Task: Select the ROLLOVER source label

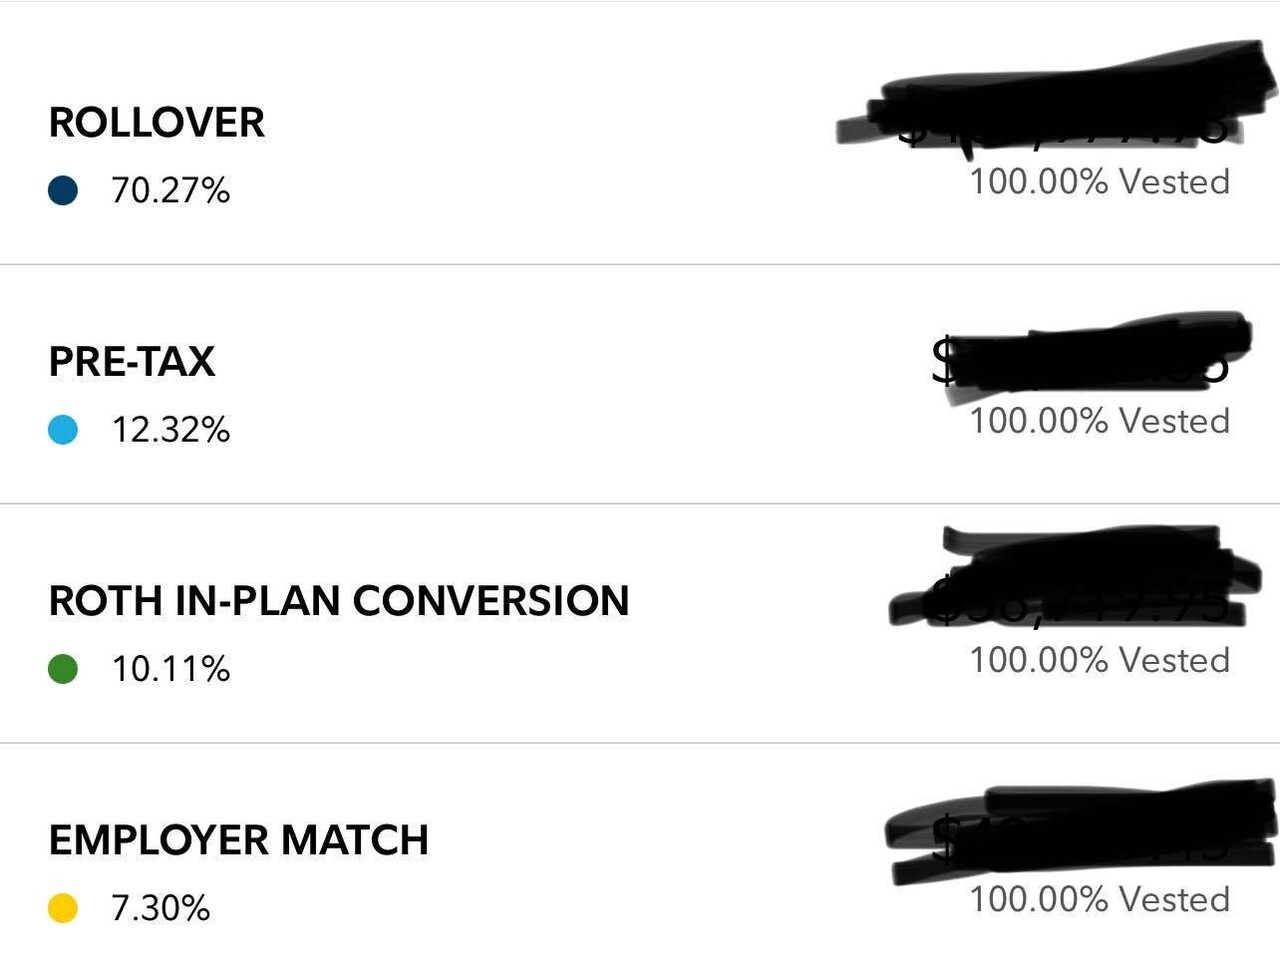Action: pyautogui.click(x=157, y=122)
